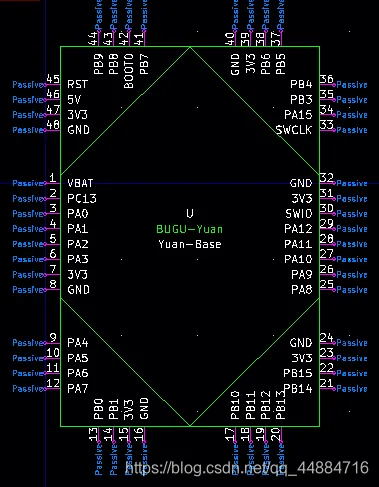Screen dimensions: 379x487
Task: Click the vertical PB6 pin label
Action: [x=265, y=64]
